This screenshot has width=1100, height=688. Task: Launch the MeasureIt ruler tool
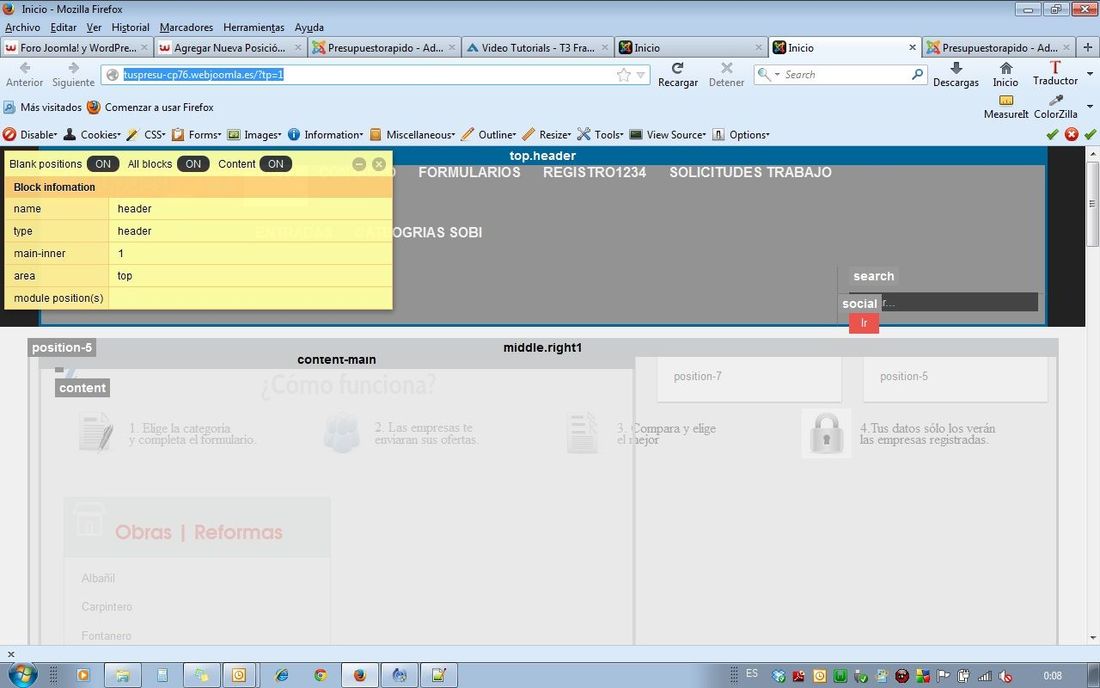pyautogui.click(x=1006, y=107)
